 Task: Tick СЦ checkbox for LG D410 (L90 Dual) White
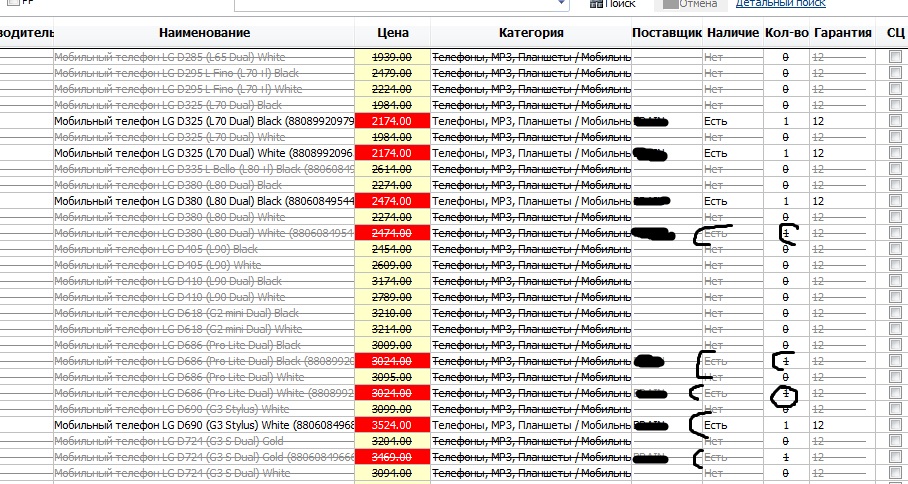[895, 296]
